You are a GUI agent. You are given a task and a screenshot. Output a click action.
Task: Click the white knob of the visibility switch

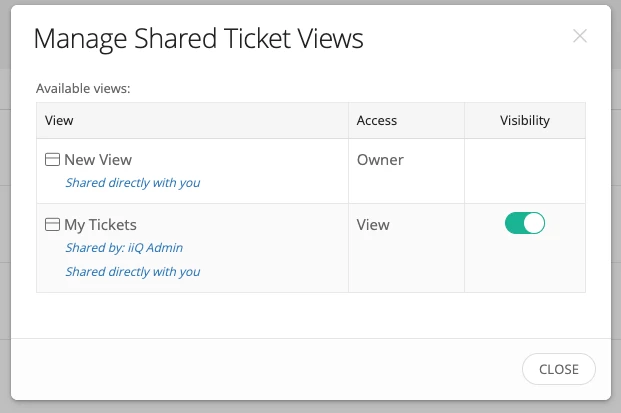click(534, 223)
